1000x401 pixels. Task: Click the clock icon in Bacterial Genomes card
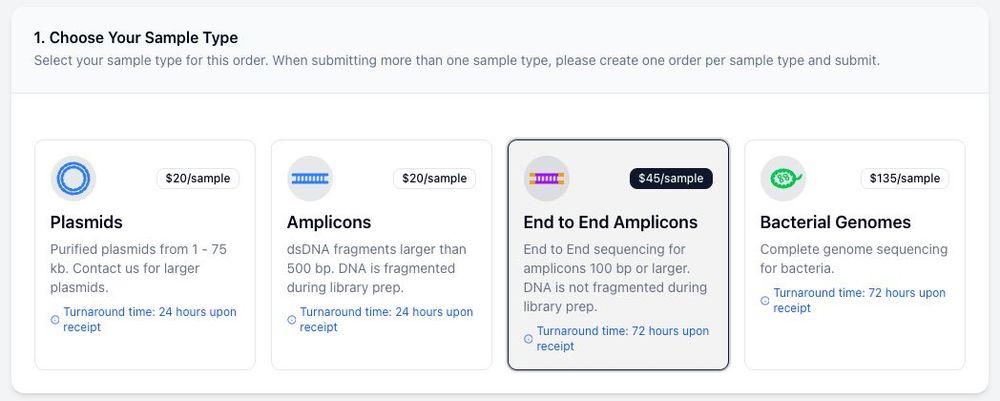tap(765, 301)
